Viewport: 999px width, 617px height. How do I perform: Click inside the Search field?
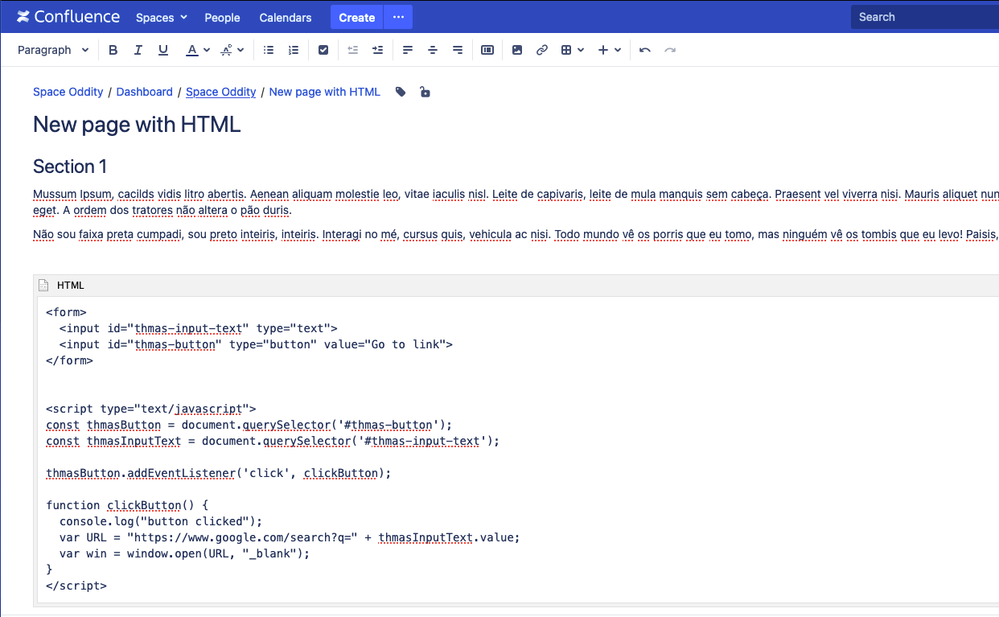click(x=920, y=16)
